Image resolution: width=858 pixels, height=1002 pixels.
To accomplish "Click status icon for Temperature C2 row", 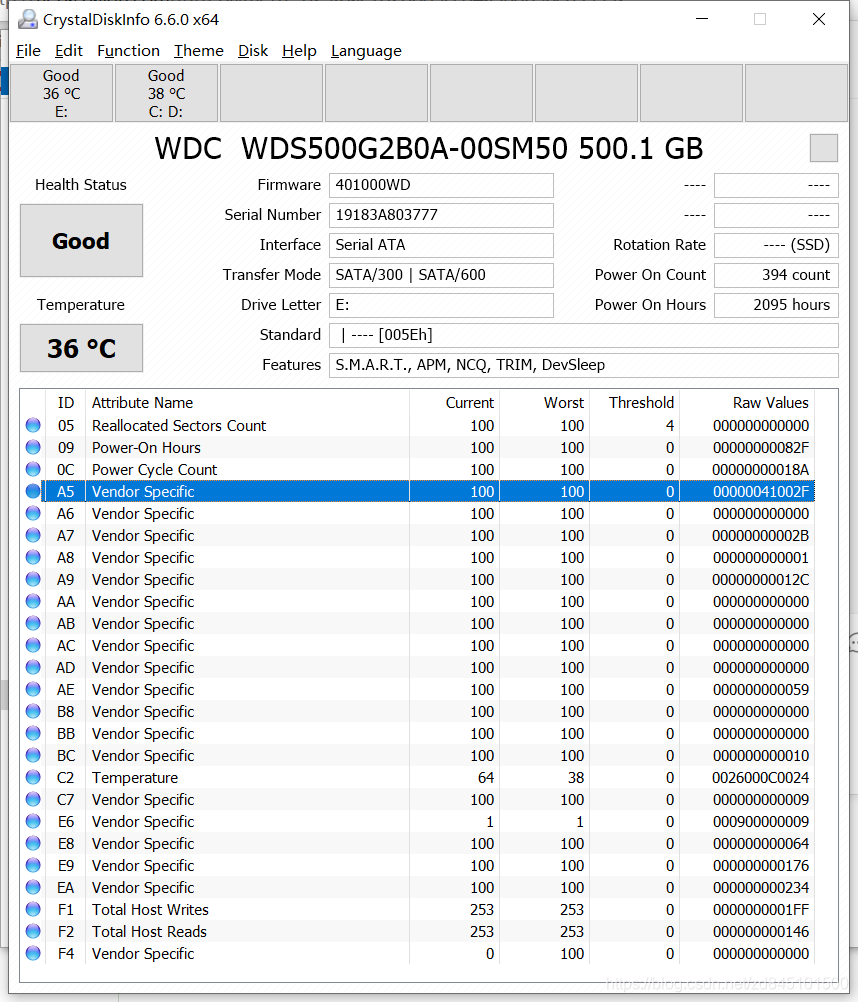I will (33, 777).
